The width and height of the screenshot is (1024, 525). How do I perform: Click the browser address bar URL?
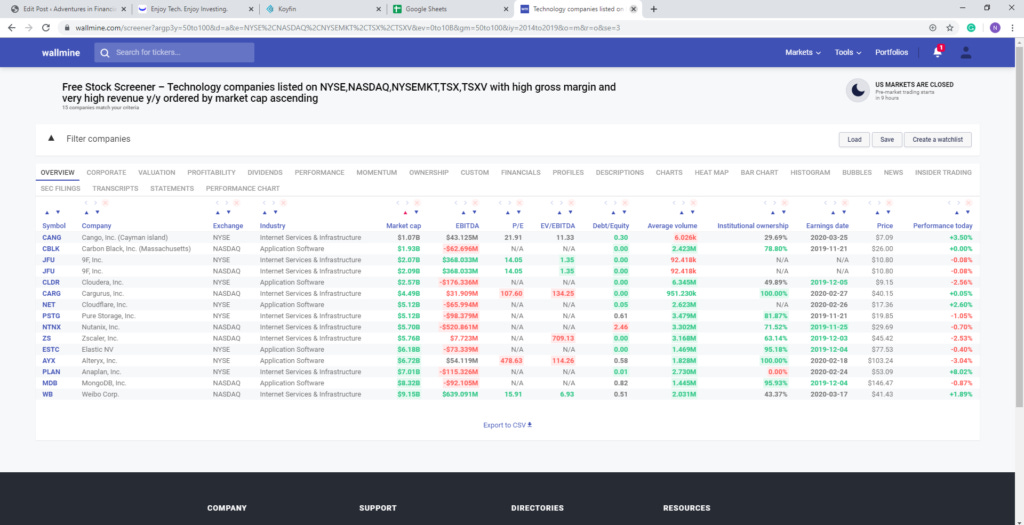[x=348, y=28]
